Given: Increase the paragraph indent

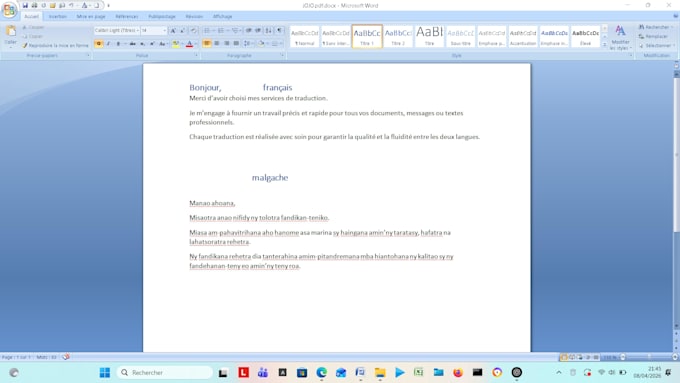Looking at the screenshot, I should click(x=258, y=31).
